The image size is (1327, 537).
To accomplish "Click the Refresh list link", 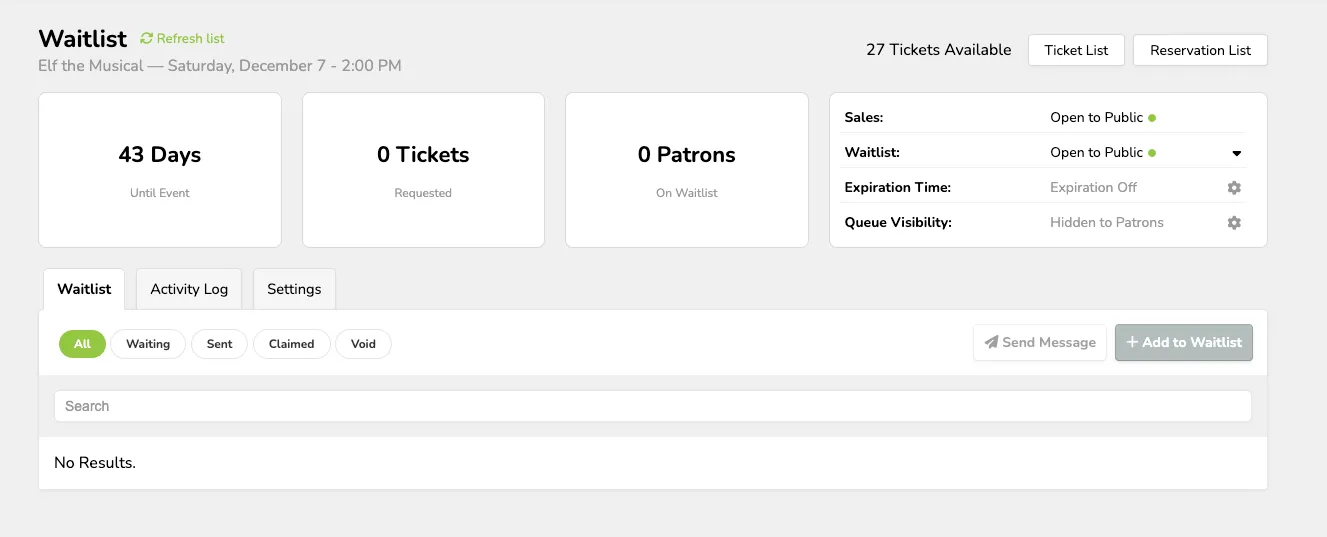I will (x=190, y=39).
